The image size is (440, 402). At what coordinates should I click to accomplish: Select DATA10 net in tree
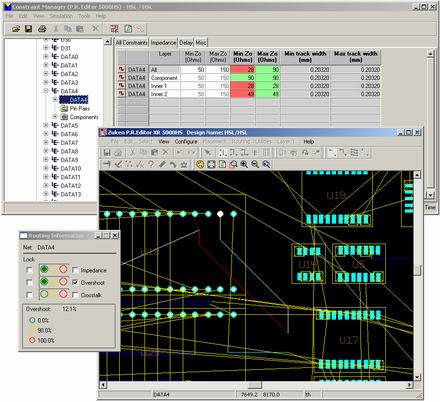point(71,168)
